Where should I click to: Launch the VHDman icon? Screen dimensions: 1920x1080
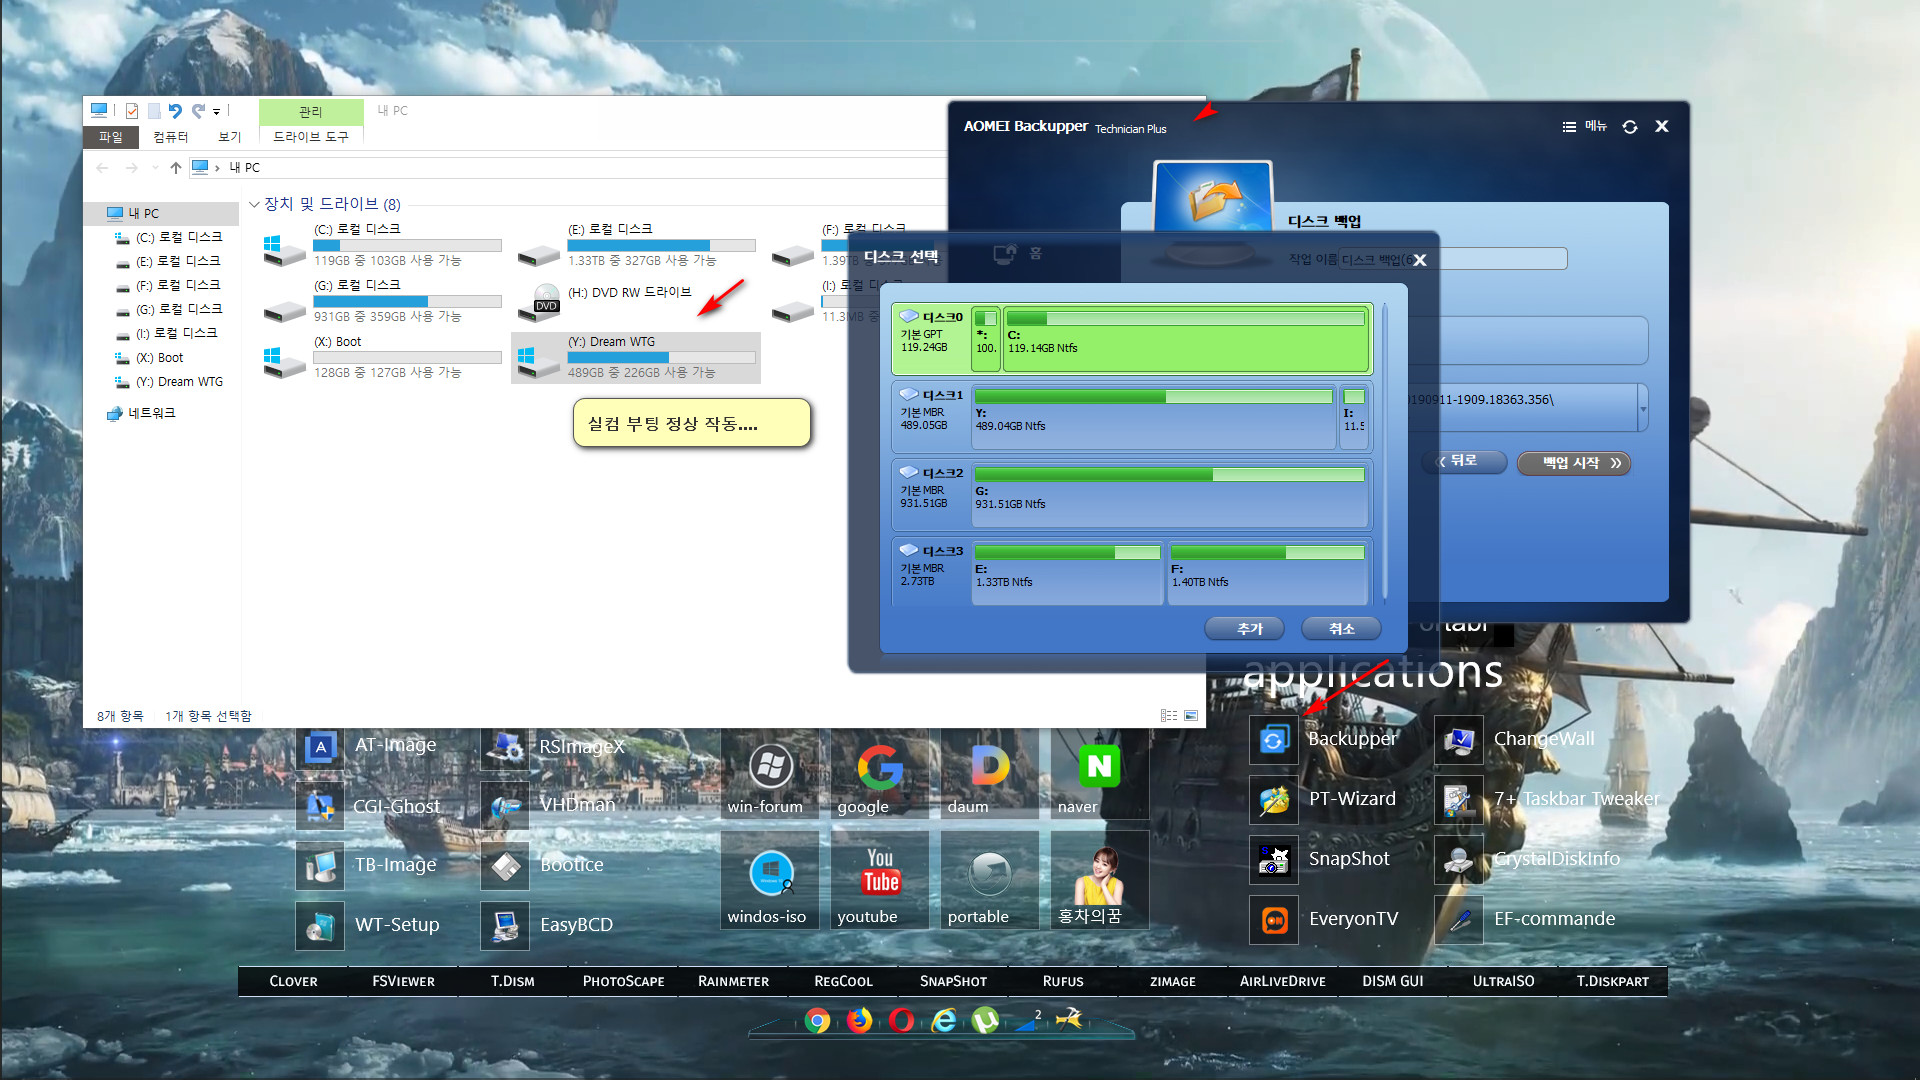point(505,806)
